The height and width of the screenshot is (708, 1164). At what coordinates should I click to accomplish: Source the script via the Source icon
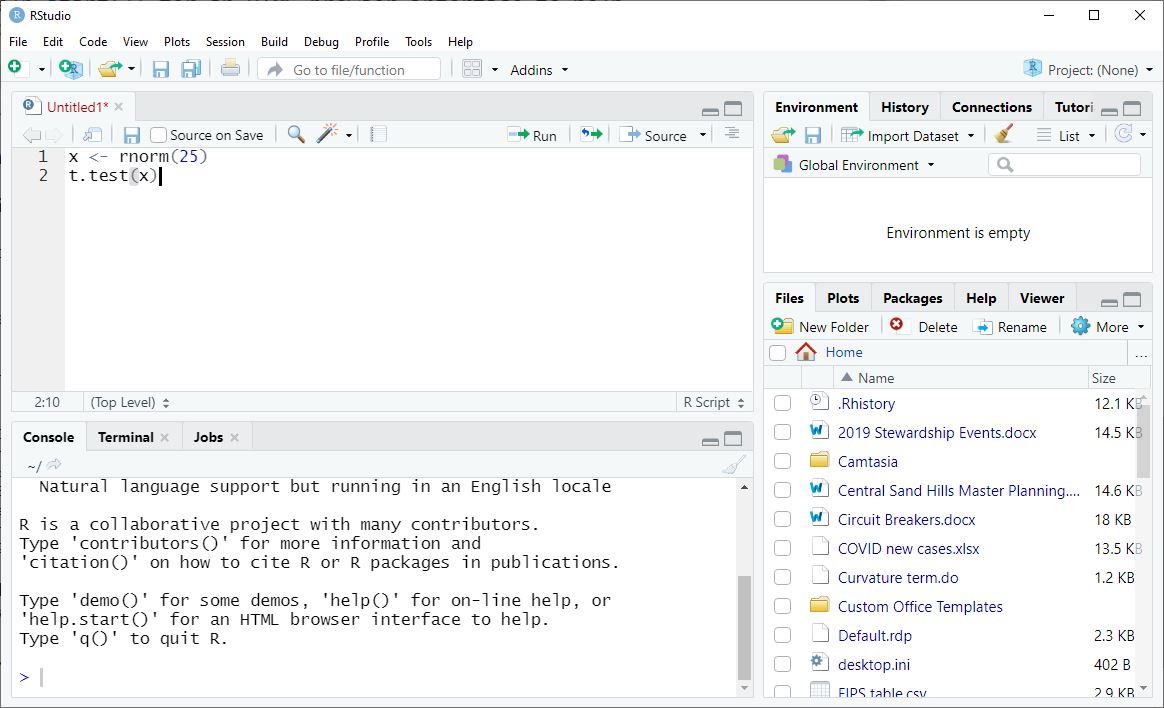click(x=656, y=134)
